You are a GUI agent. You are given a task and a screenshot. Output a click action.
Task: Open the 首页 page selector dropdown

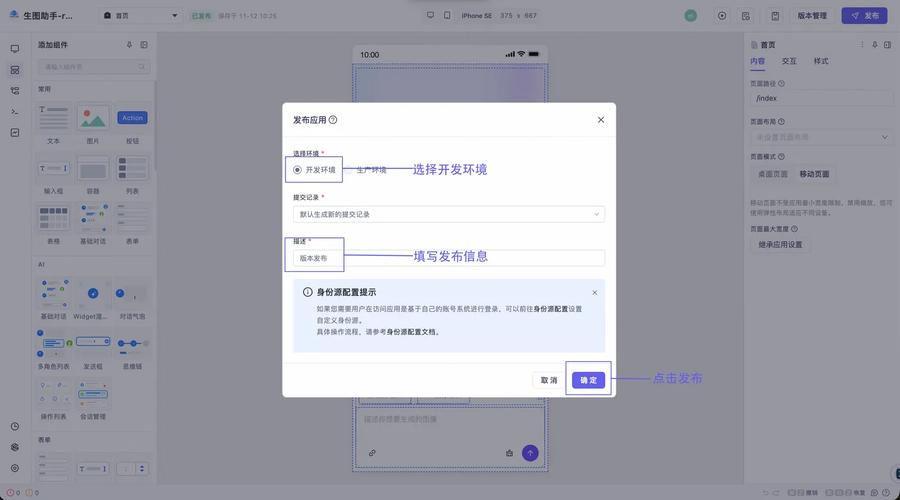(x=141, y=15)
